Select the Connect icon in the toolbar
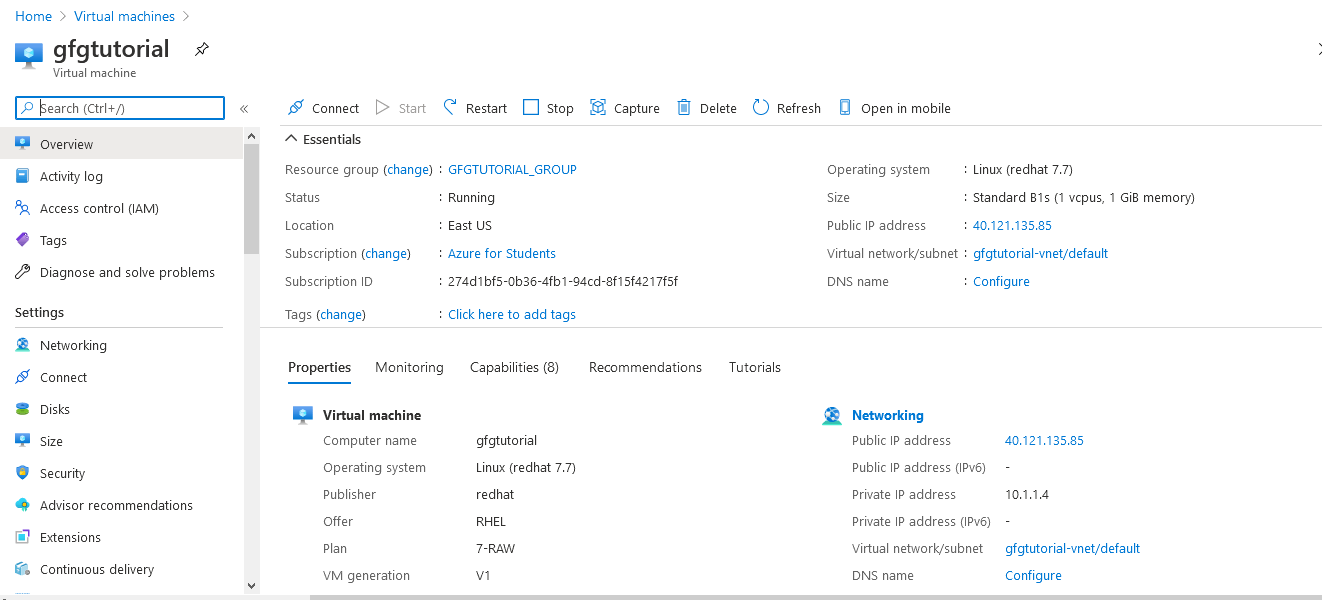Image resolution: width=1322 pixels, height=600 pixels. [322, 107]
